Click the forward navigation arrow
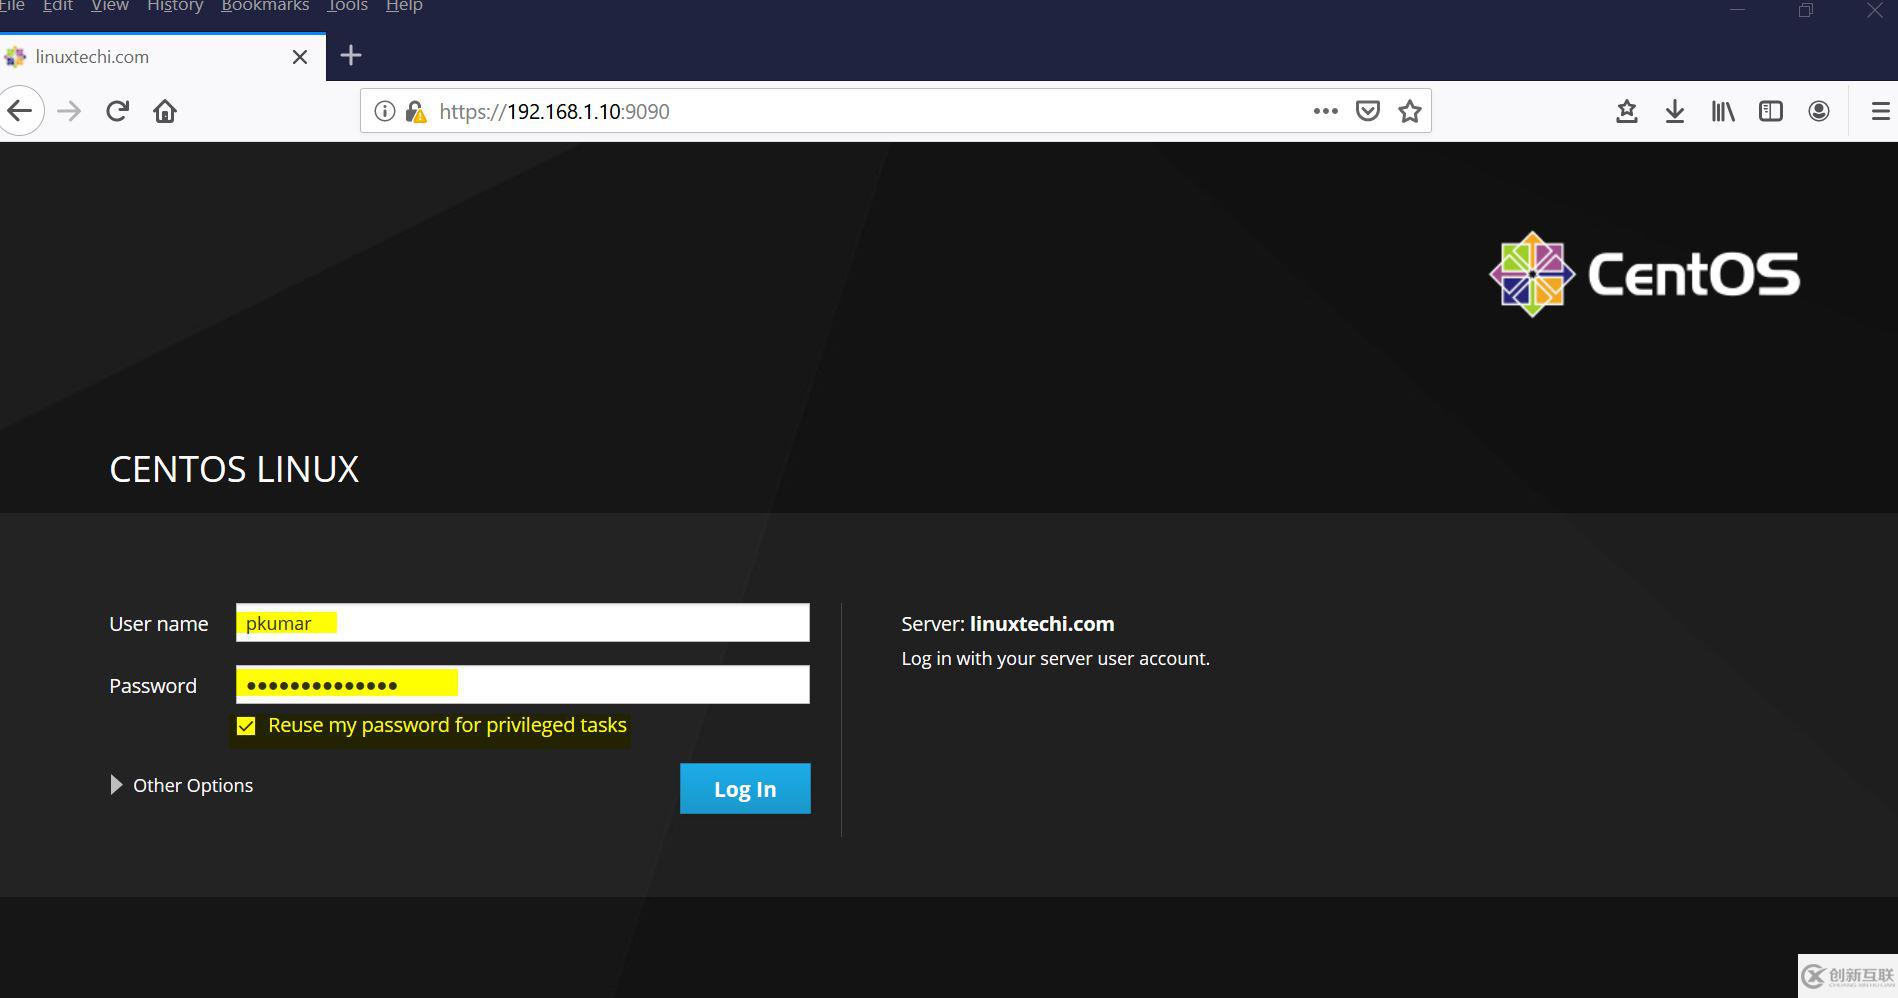The height and width of the screenshot is (998, 1898). (x=69, y=111)
